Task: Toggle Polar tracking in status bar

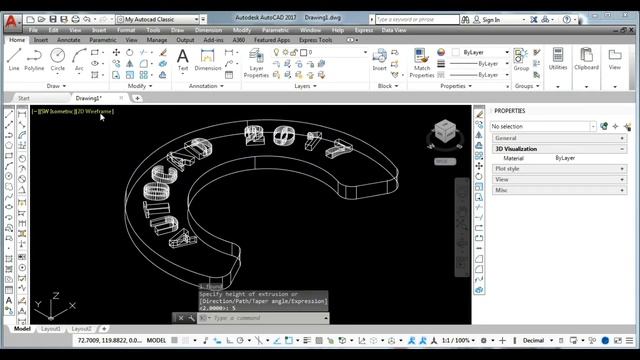Action: [240, 340]
